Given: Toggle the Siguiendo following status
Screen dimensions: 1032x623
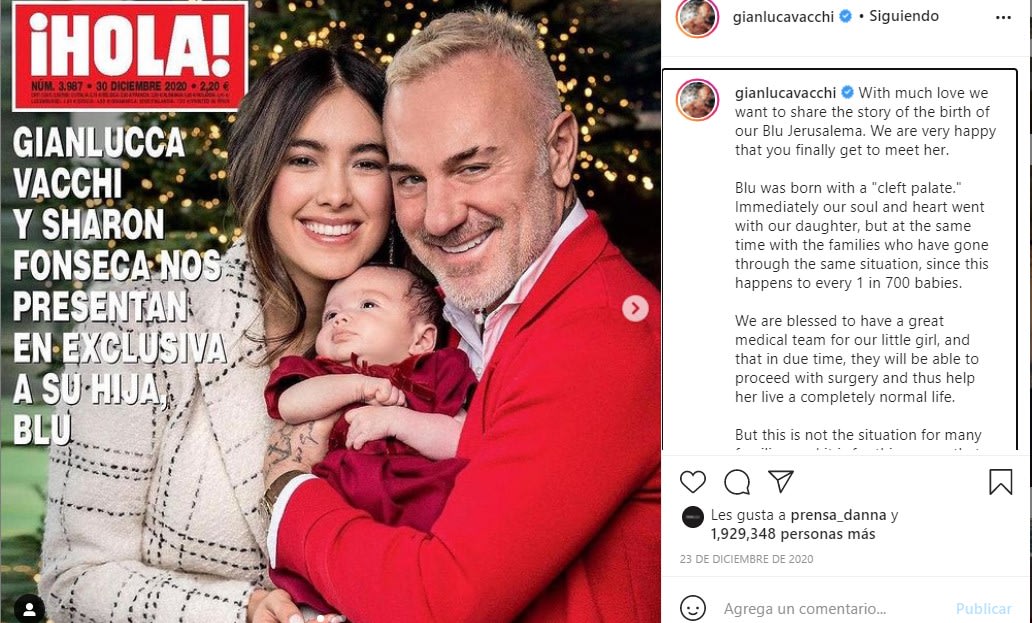Looking at the screenshot, I should point(904,16).
